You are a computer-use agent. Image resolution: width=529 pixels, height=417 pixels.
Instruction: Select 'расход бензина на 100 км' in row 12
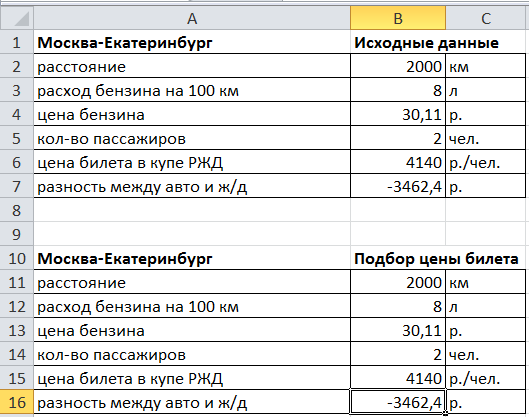tap(138, 307)
